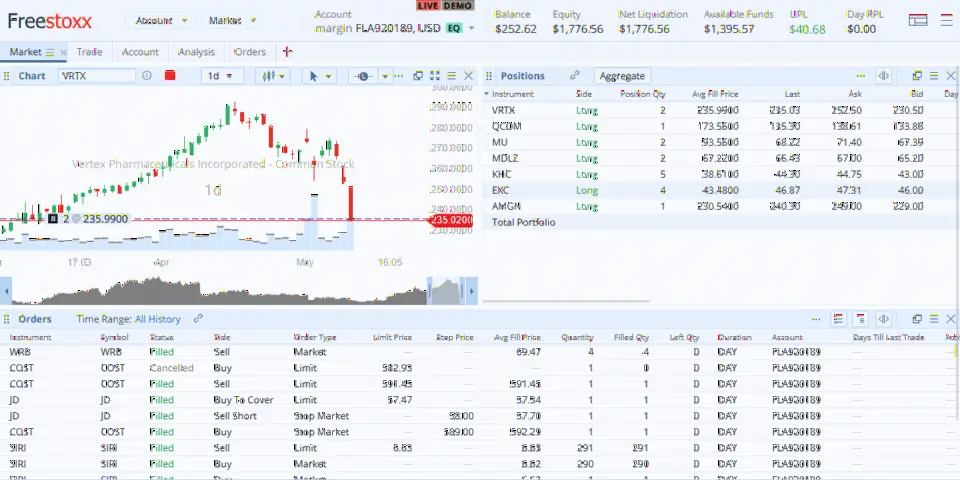The width and height of the screenshot is (960, 480).
Task: Click the Freestoxx logo
Action: (50, 21)
